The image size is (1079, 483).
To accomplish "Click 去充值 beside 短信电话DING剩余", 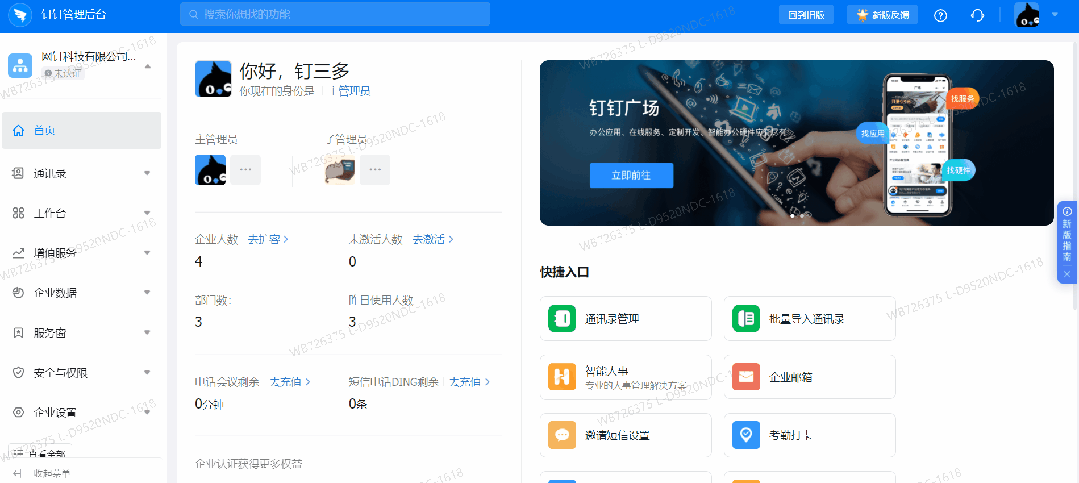I will pos(470,381).
